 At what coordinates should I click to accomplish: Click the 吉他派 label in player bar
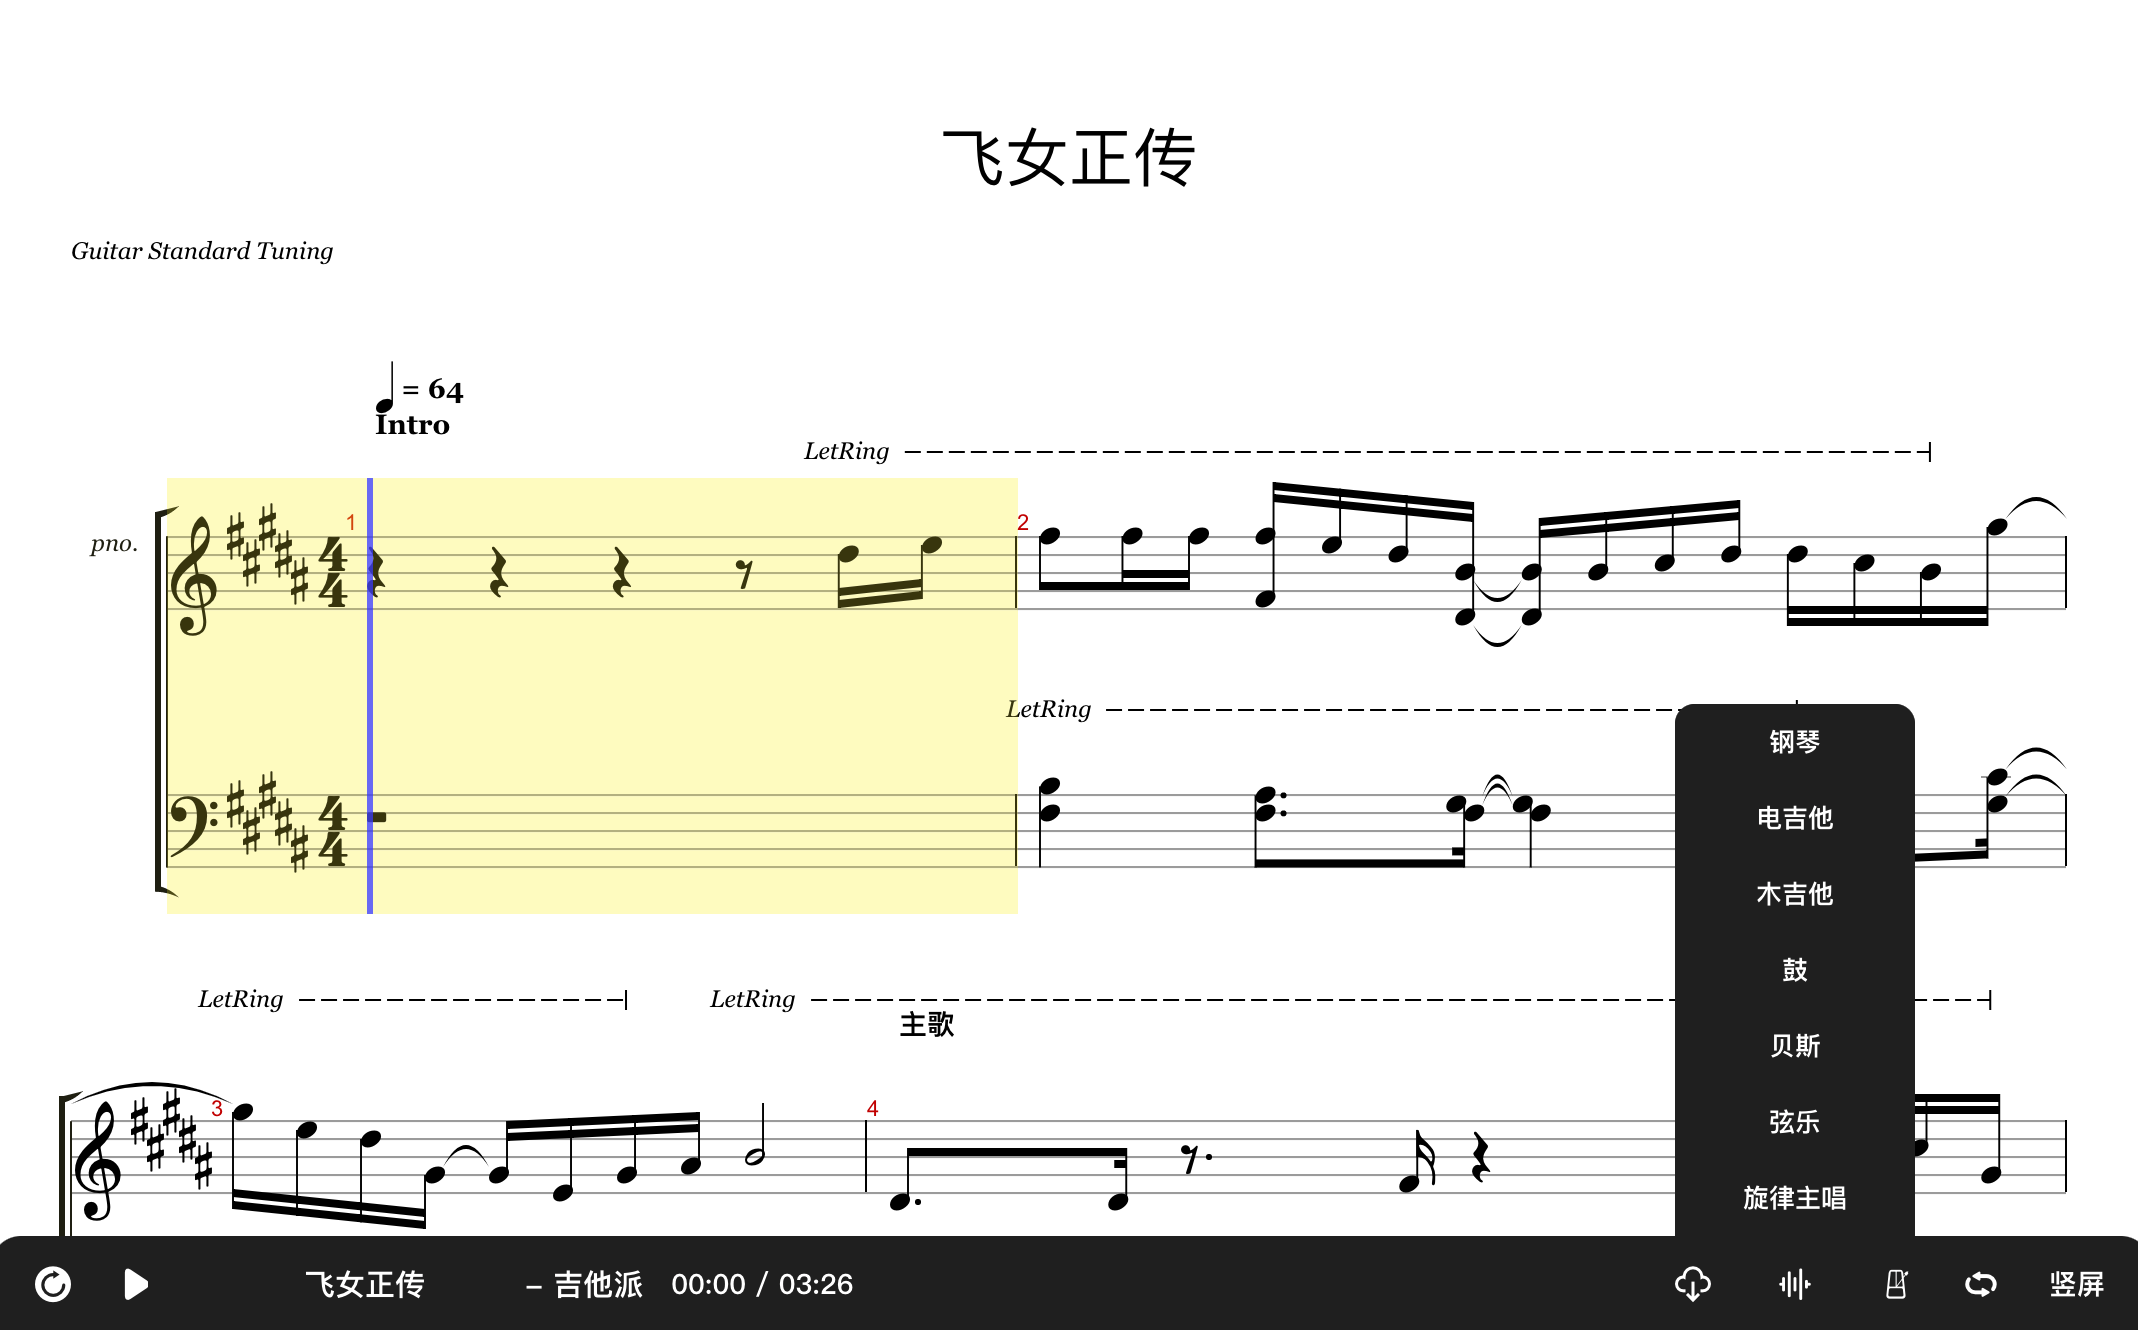pos(598,1284)
